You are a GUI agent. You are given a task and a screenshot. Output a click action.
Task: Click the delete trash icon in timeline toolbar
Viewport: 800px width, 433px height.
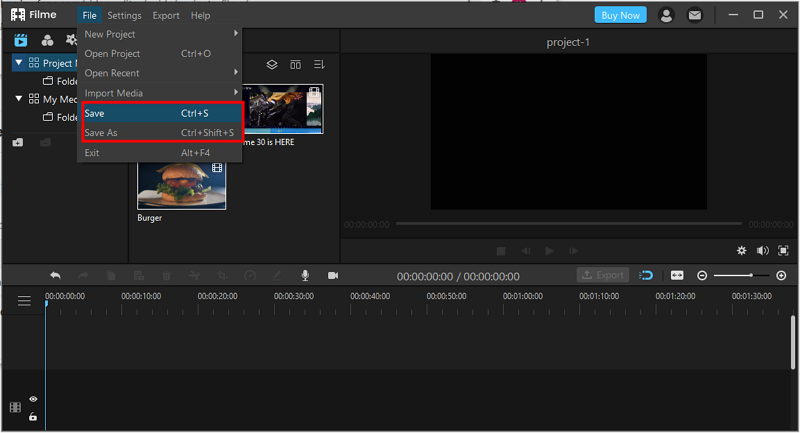(x=166, y=276)
